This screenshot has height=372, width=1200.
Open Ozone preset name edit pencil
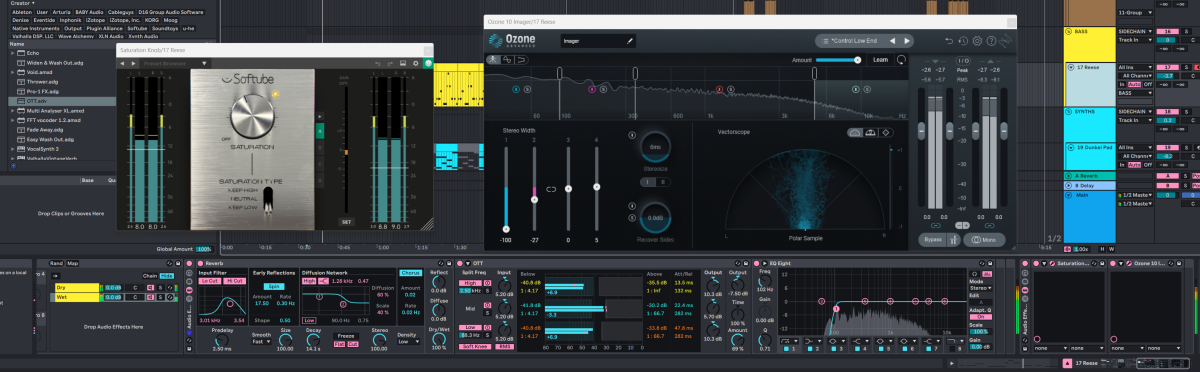(630, 41)
